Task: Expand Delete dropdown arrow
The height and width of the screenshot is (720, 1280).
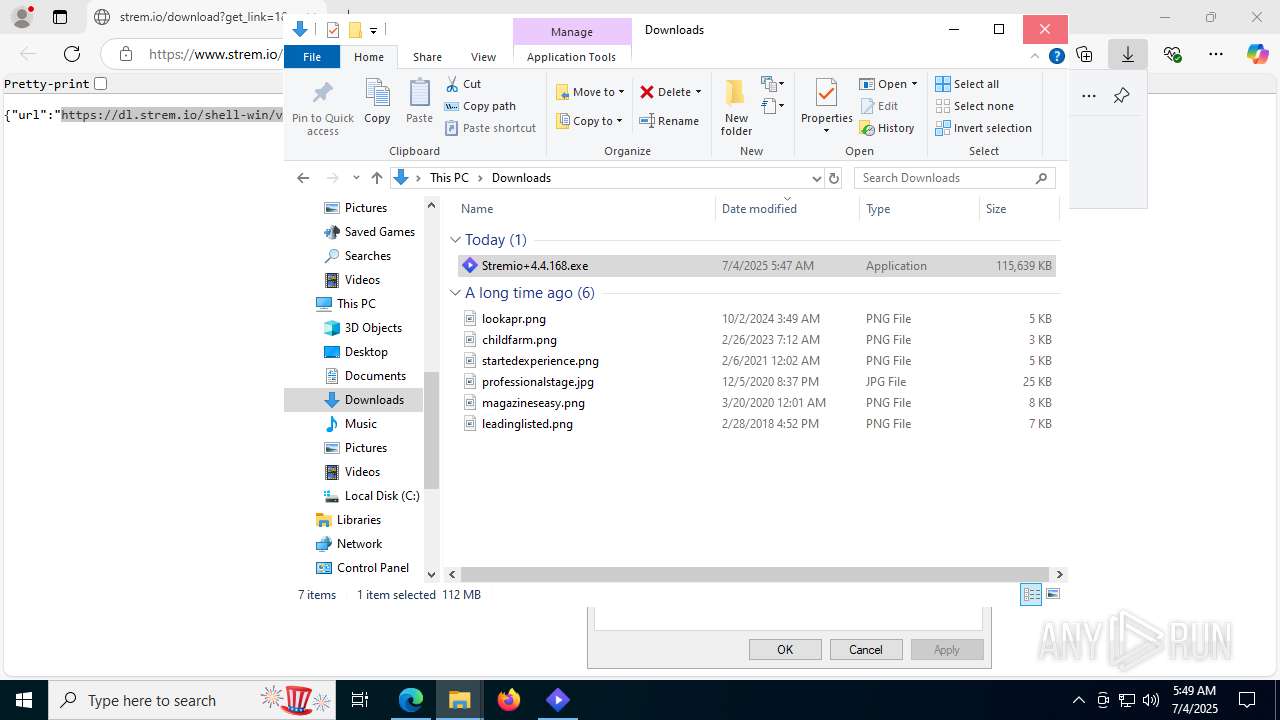Action: click(x=698, y=92)
